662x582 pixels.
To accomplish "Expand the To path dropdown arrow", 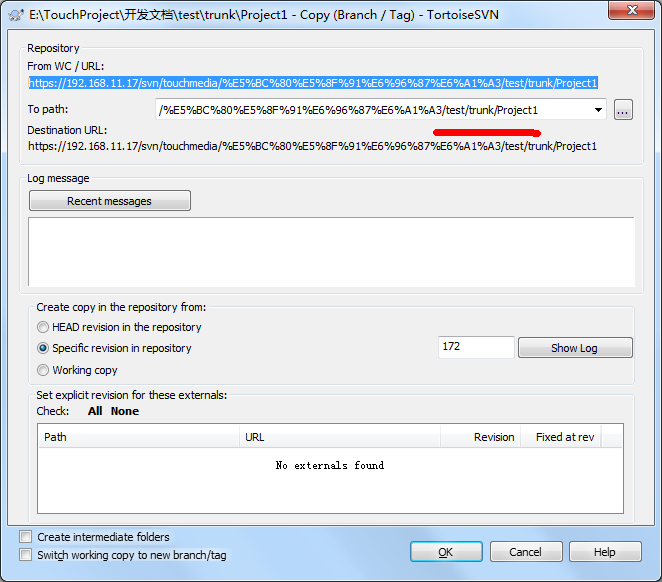I will click(598, 110).
